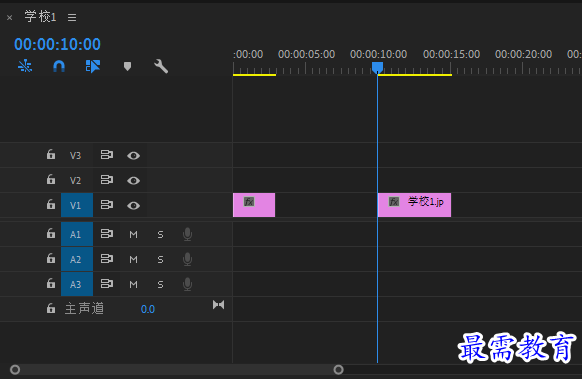Click voice-over record mic on A3
582x379 pixels.
click(187, 284)
